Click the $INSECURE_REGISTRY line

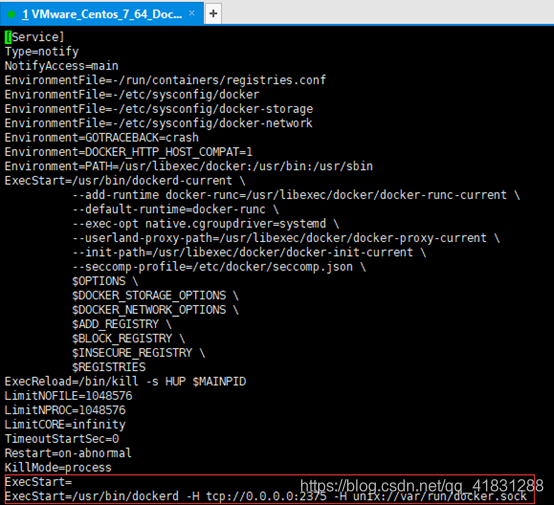tap(139, 353)
